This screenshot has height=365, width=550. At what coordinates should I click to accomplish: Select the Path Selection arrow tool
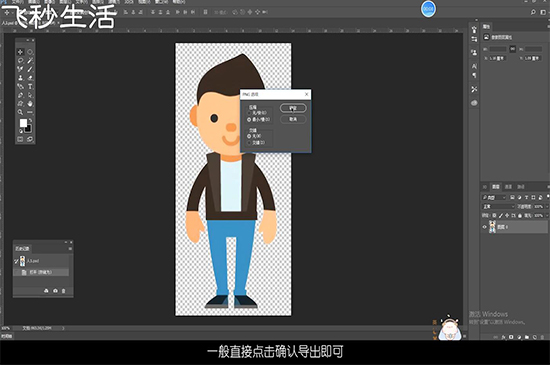click(x=30, y=95)
